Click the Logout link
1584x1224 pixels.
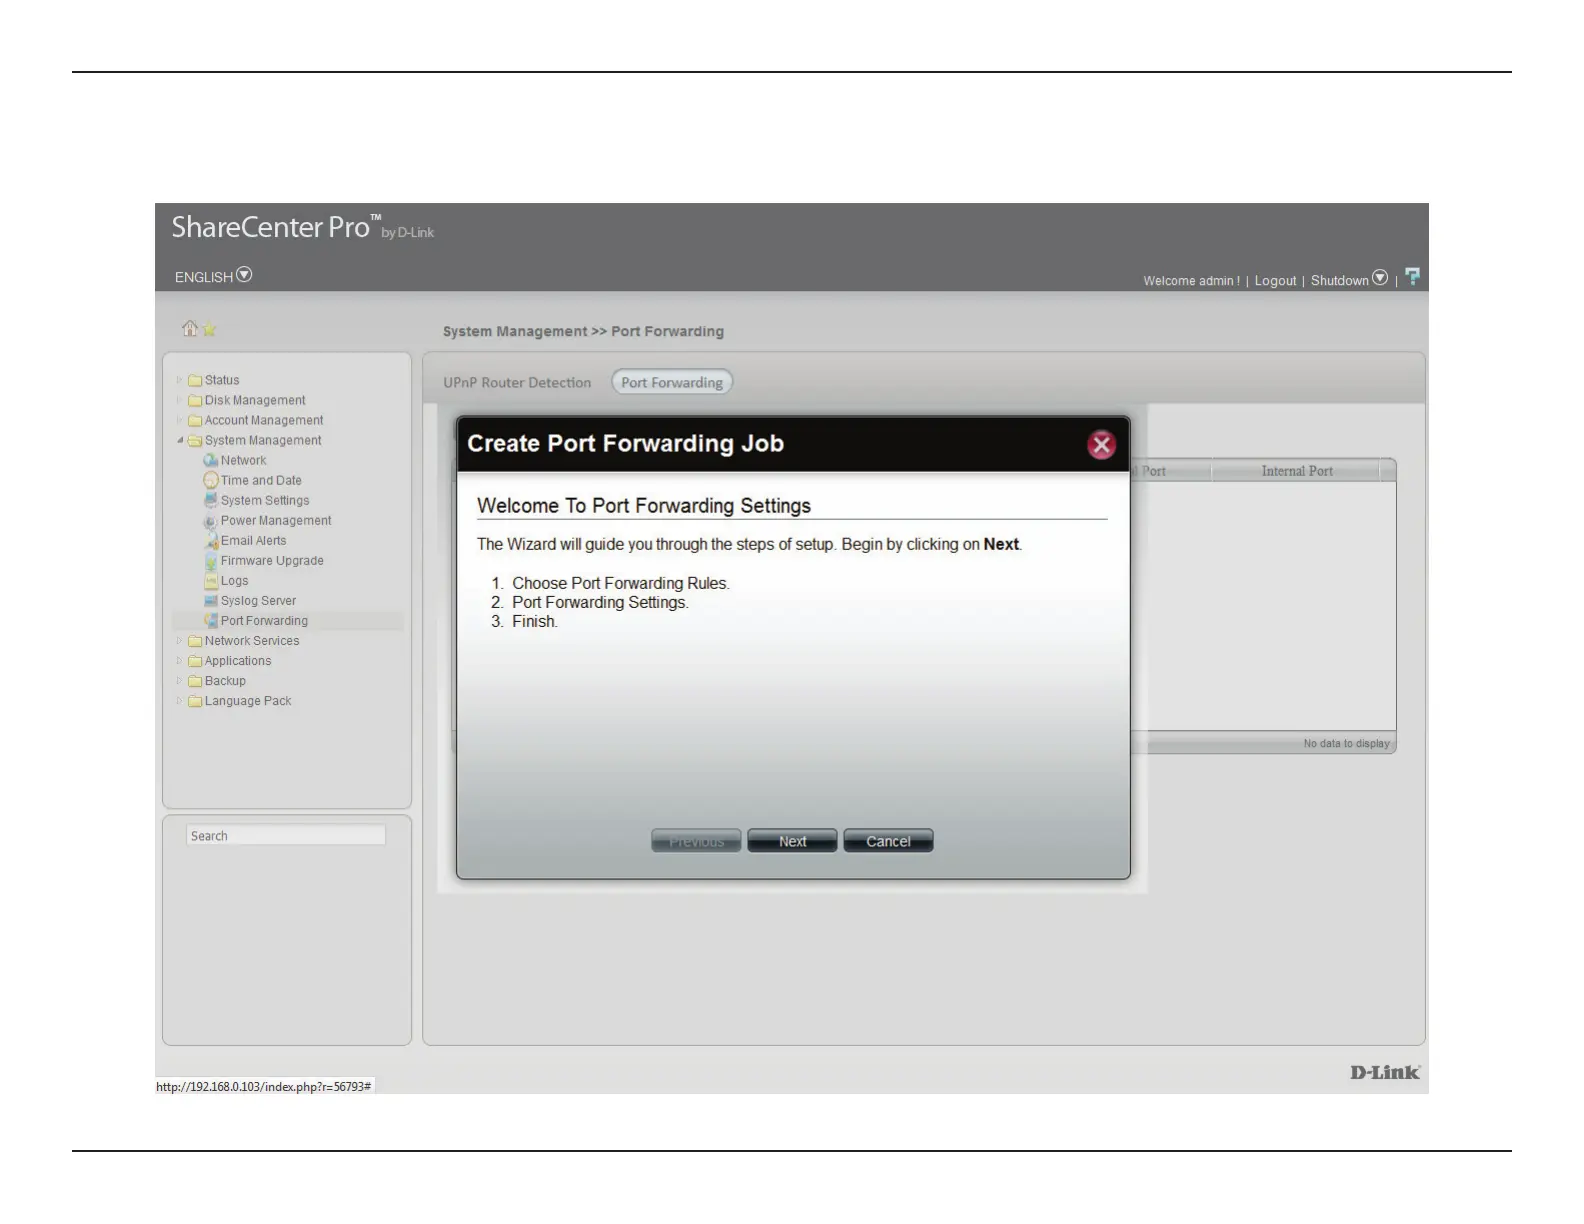(x=1275, y=281)
